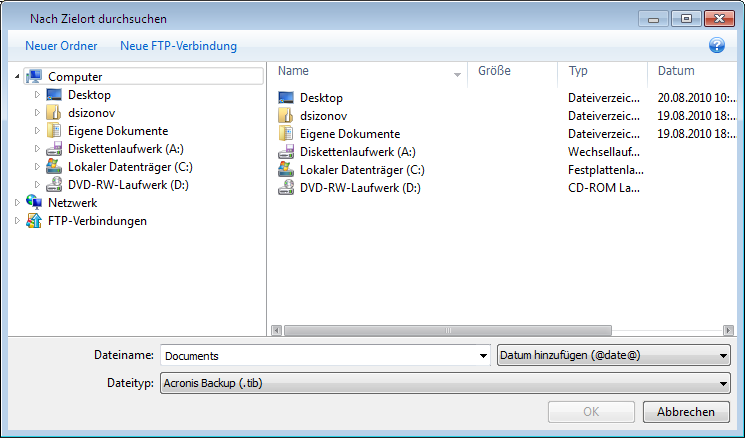Click the Neuer Ordner link
This screenshot has width=745, height=438.
(61, 46)
